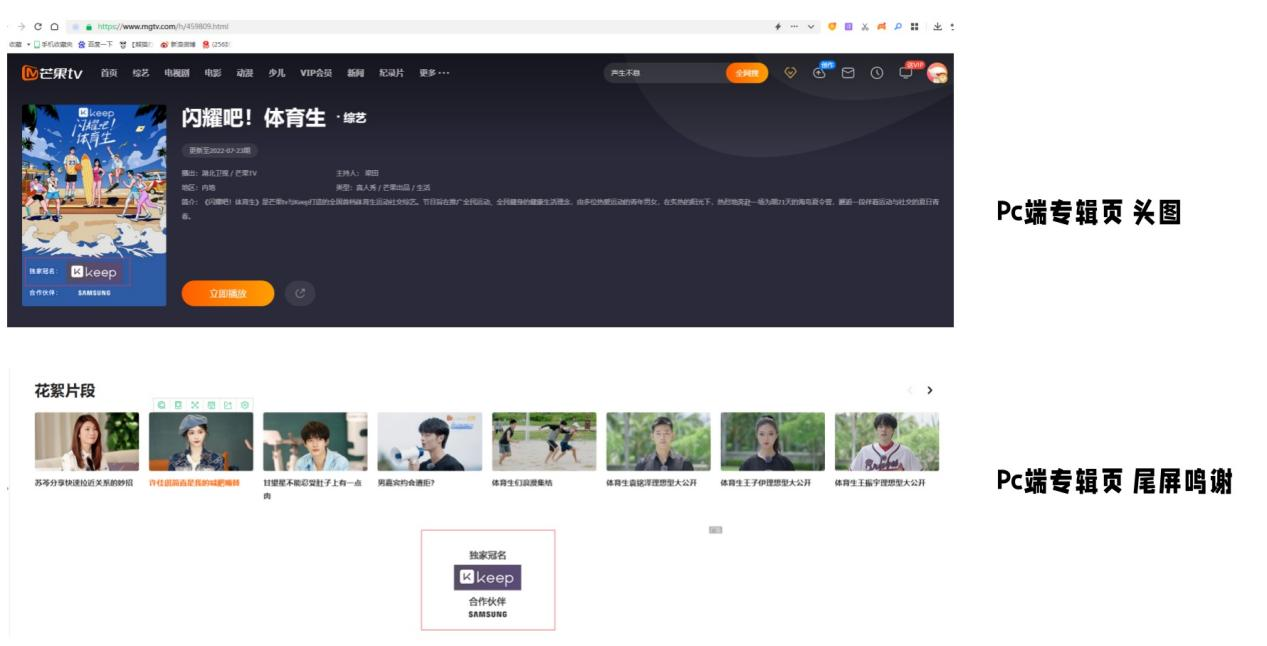This screenshot has height=646, width=1267.
Task: Open the upload cloud icon in header
Action: tap(820, 72)
